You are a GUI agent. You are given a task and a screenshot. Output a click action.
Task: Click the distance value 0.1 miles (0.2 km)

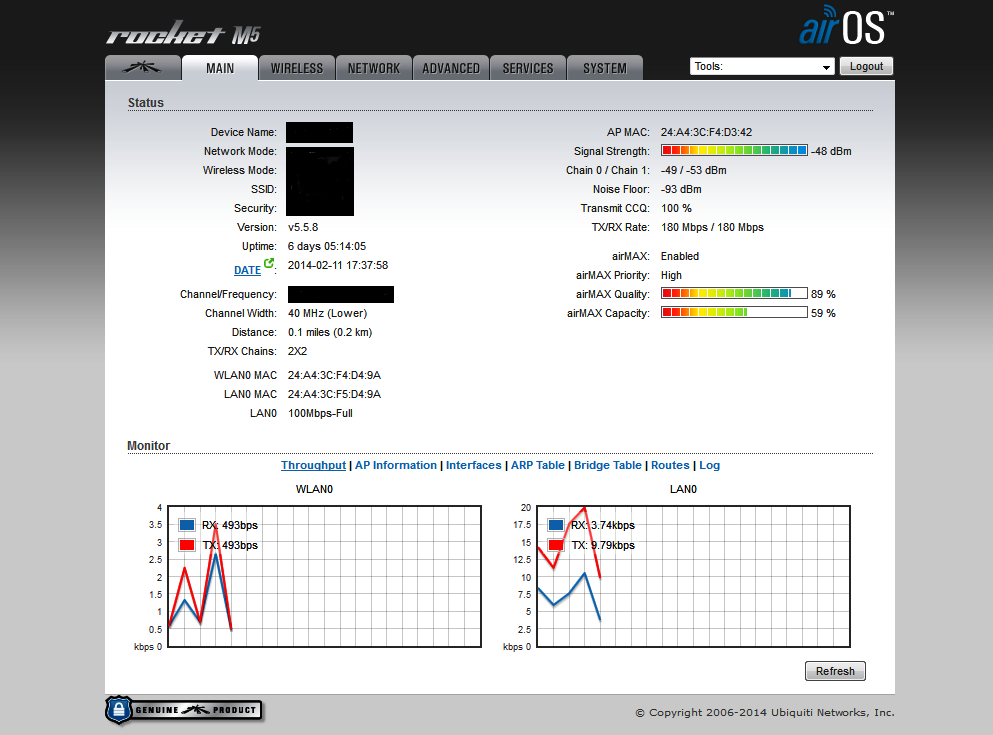click(330, 332)
